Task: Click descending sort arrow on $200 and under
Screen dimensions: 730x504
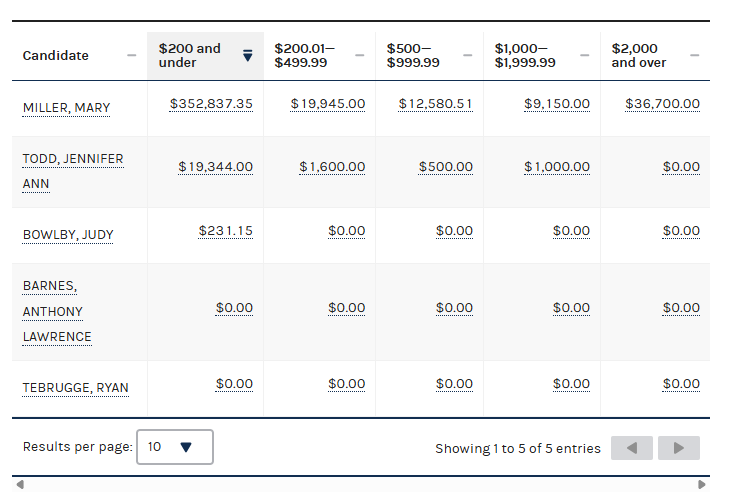Action: tap(248, 56)
